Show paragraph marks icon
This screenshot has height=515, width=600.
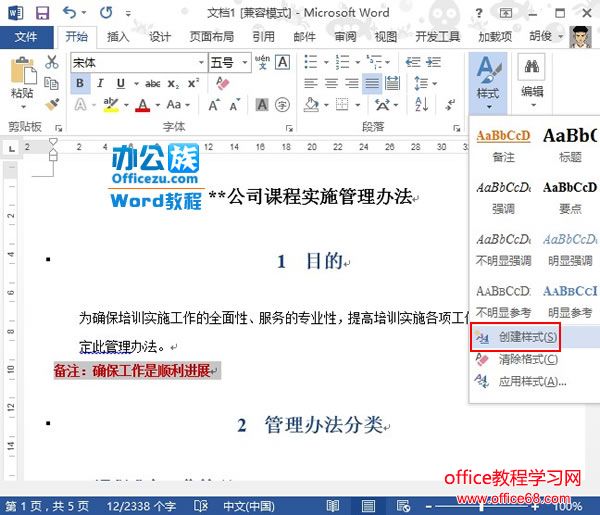(x=450, y=104)
